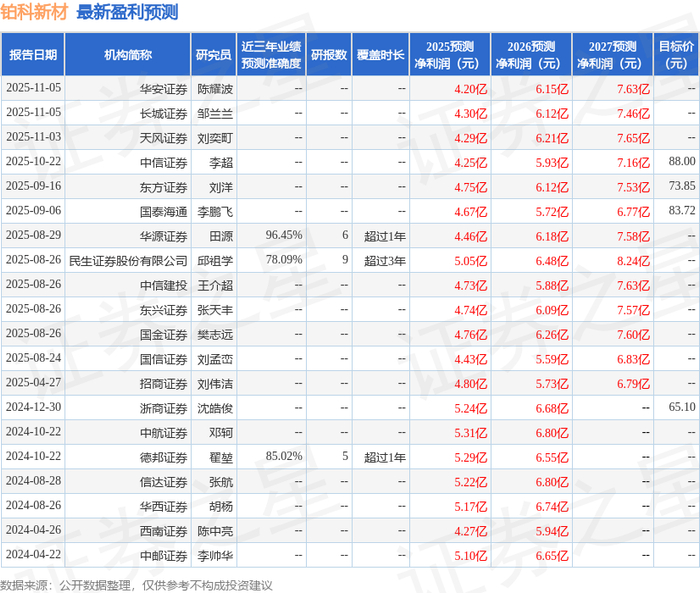
Task: Click accuracy value 96.45%
Action: [284, 235]
